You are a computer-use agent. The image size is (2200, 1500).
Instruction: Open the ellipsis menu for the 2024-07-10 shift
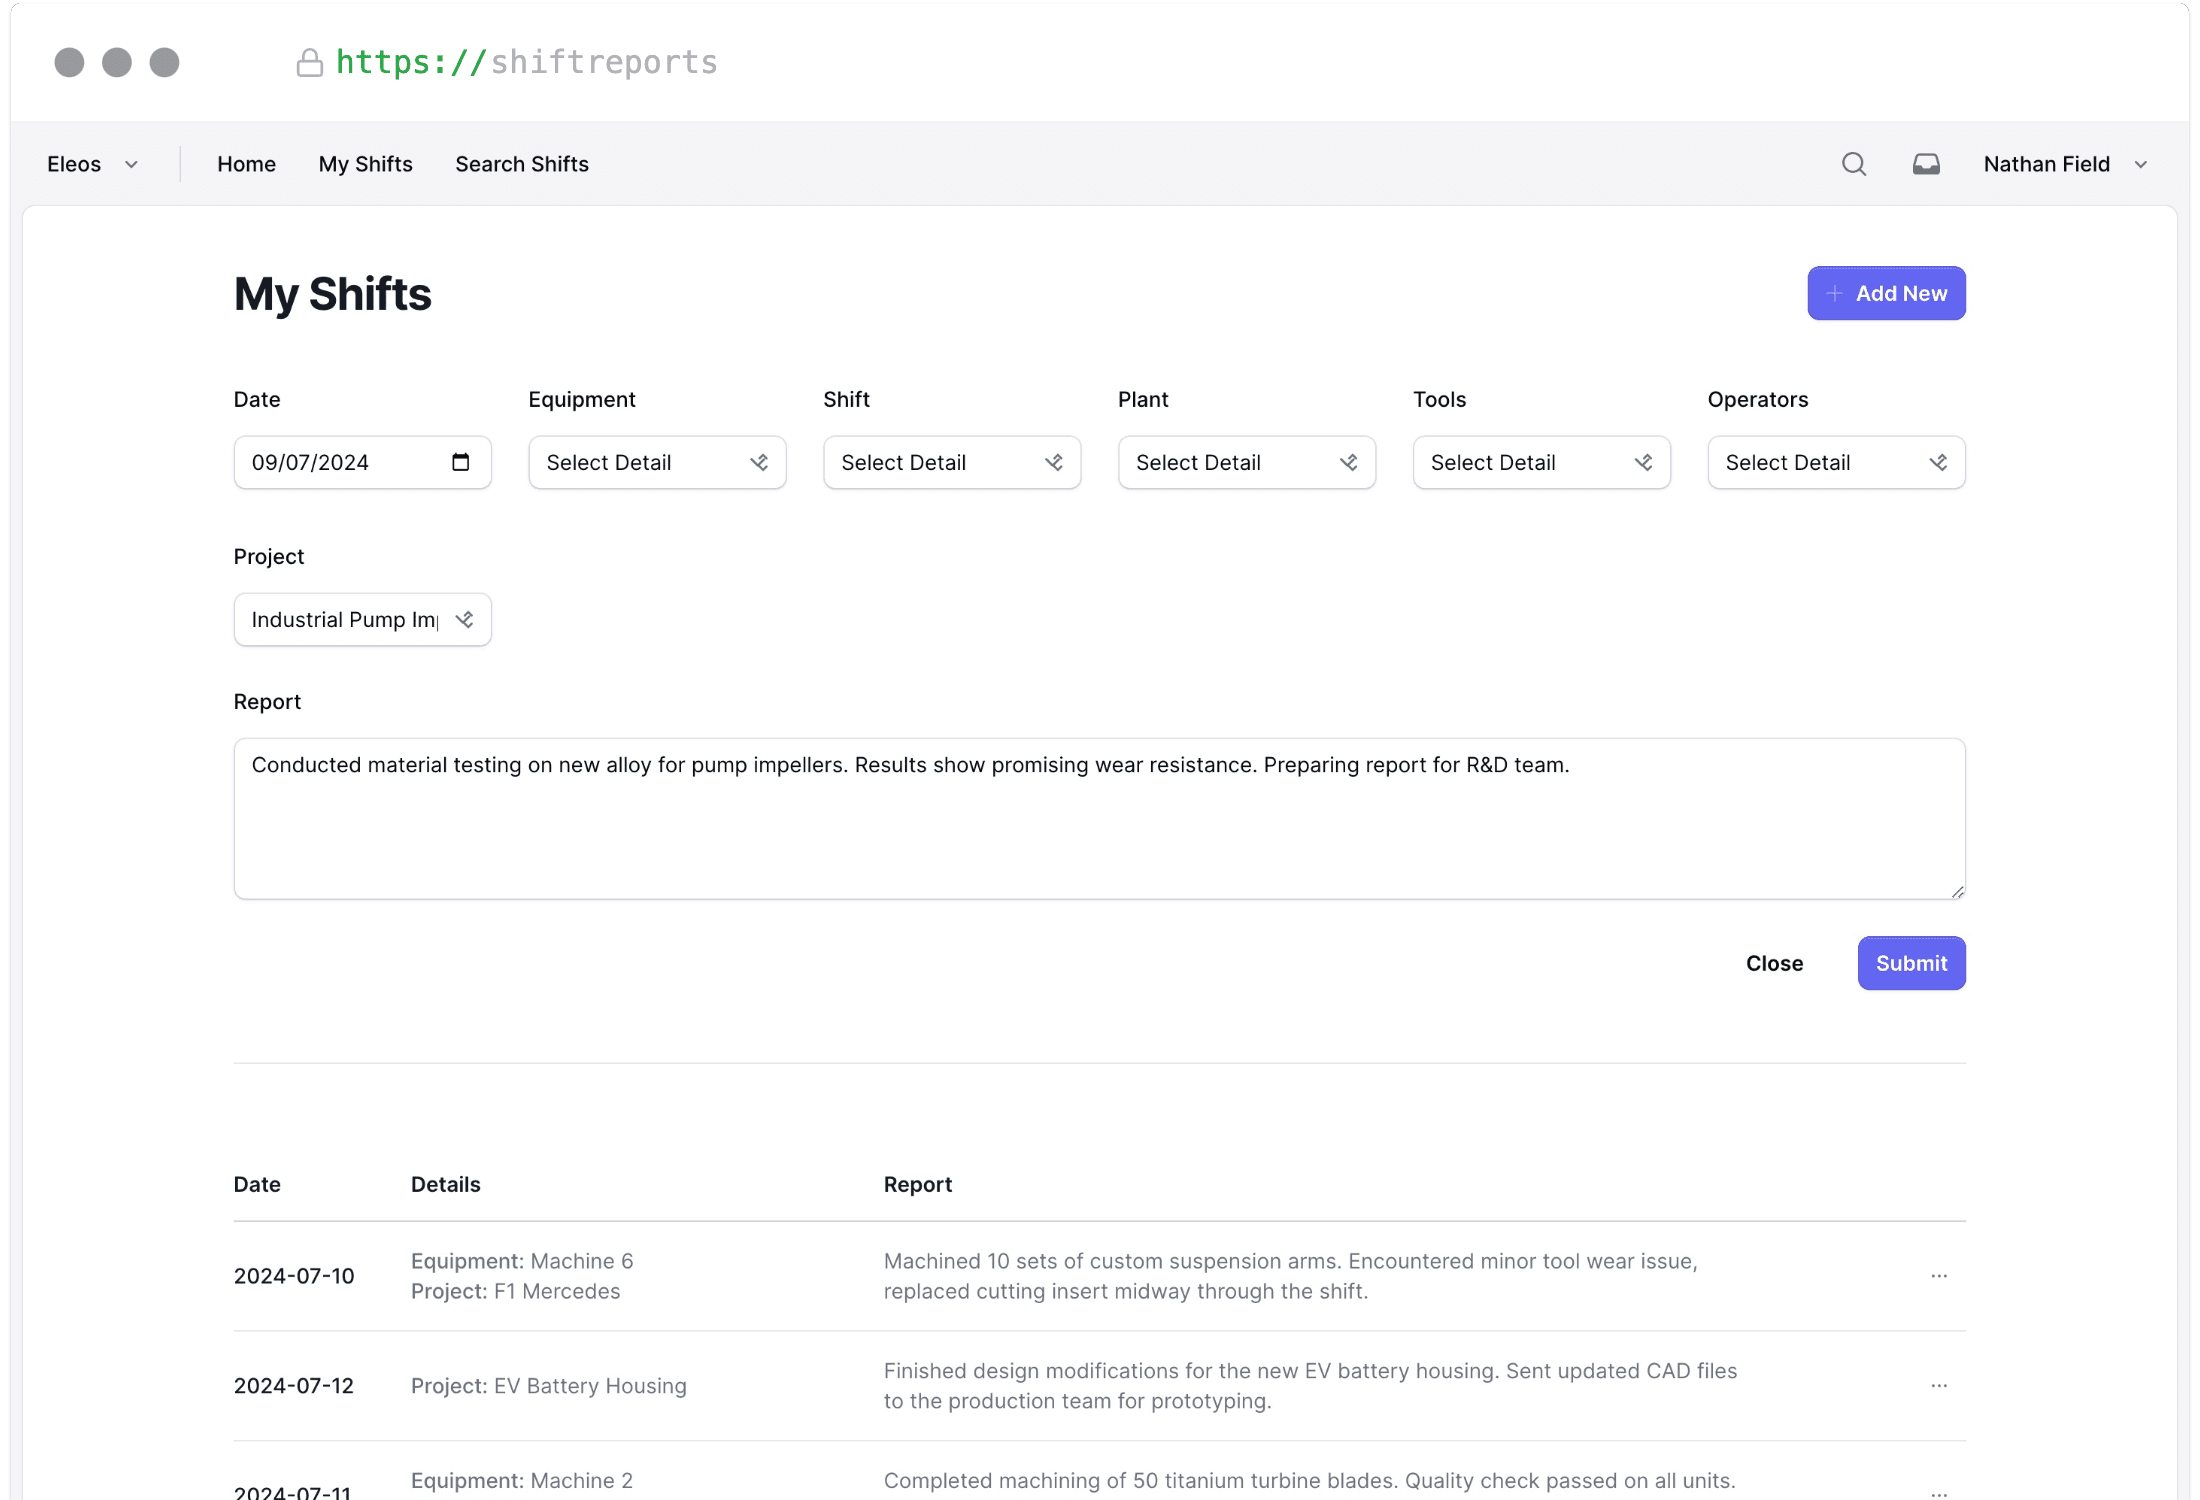coord(1940,1276)
